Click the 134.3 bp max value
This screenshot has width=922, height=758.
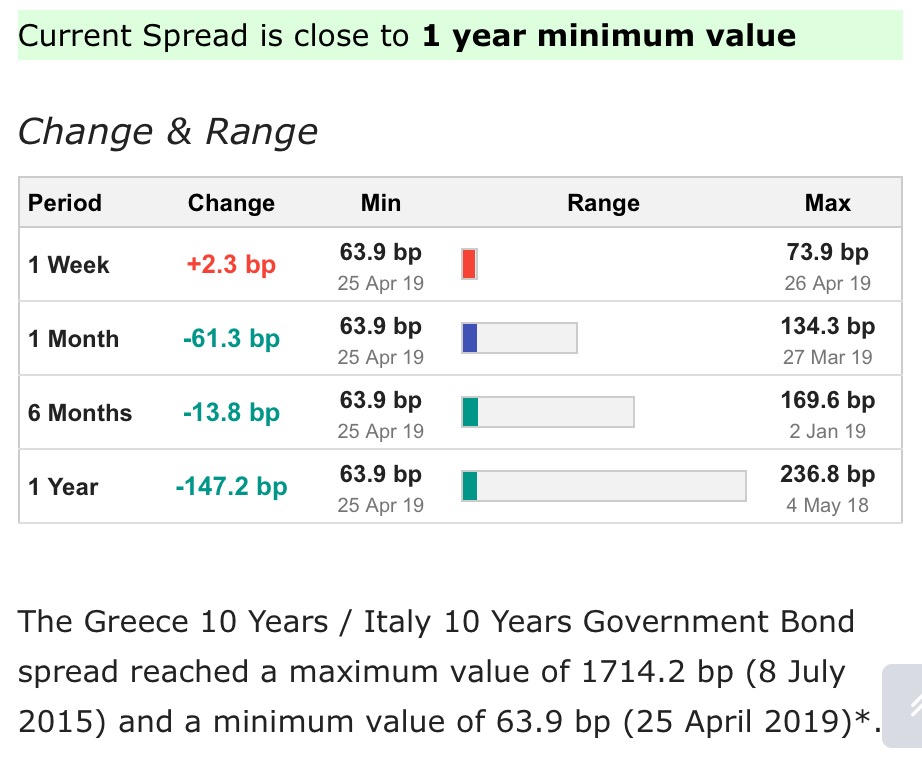tap(827, 326)
